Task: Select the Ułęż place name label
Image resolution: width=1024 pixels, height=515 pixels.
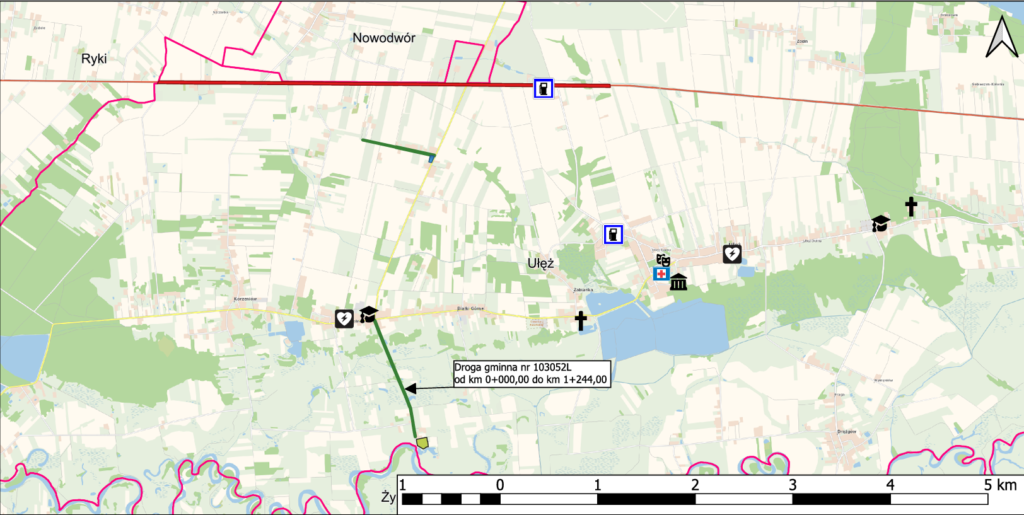Action: [x=541, y=263]
